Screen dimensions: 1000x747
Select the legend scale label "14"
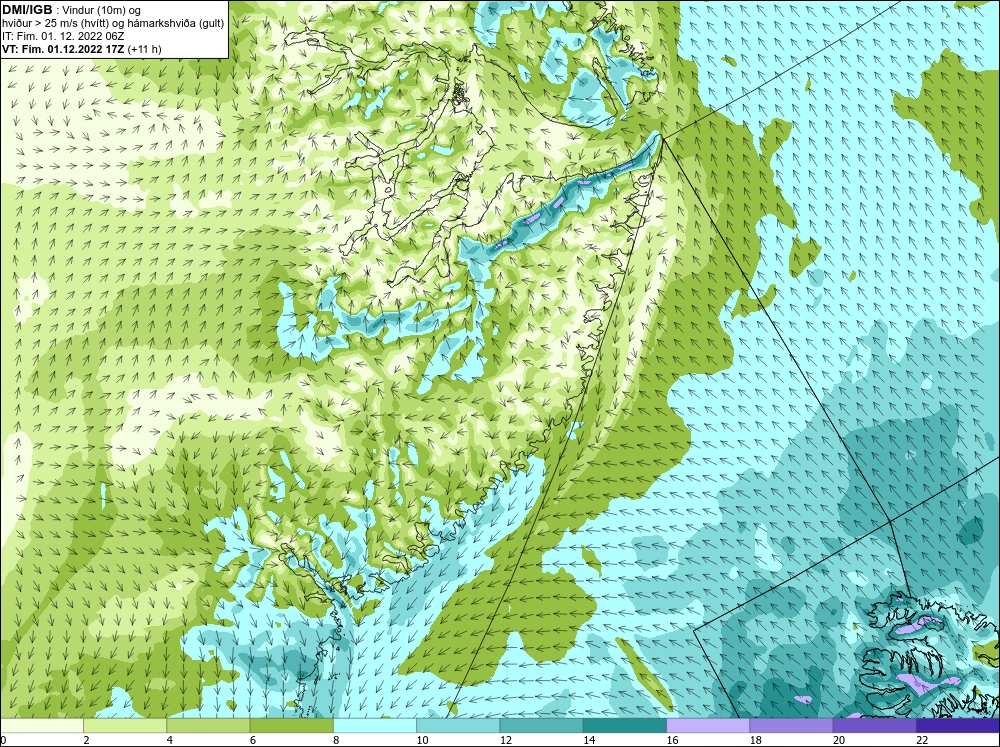click(x=589, y=740)
